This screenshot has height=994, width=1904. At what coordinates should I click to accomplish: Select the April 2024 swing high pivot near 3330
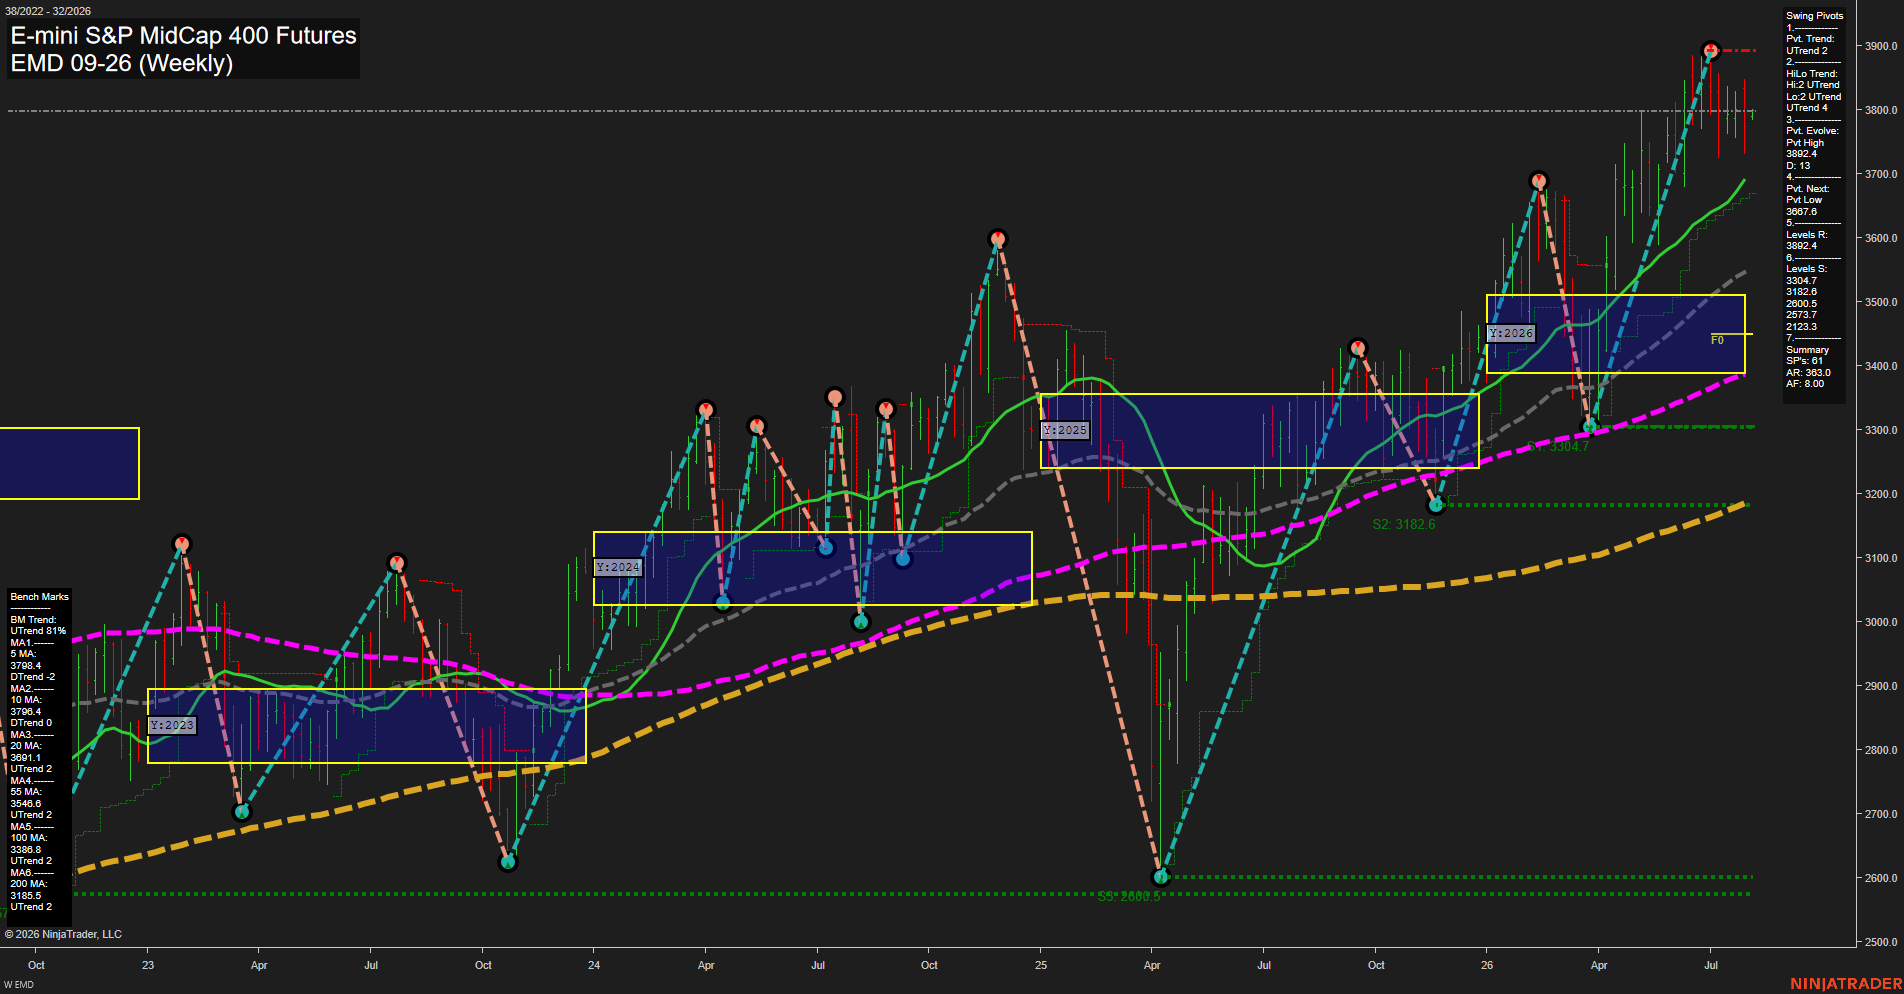[706, 410]
